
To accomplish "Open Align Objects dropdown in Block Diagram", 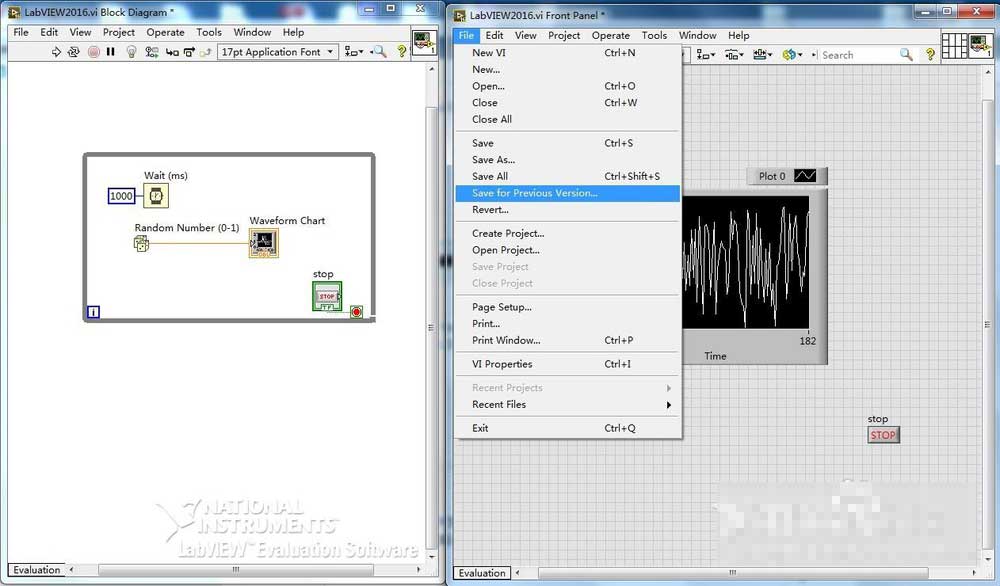I will coord(354,52).
